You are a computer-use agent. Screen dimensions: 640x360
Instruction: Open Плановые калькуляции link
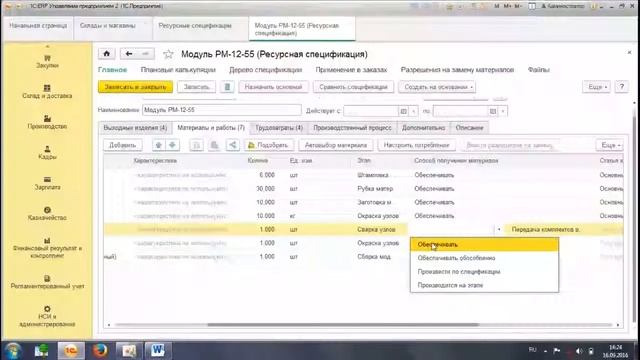click(178, 70)
